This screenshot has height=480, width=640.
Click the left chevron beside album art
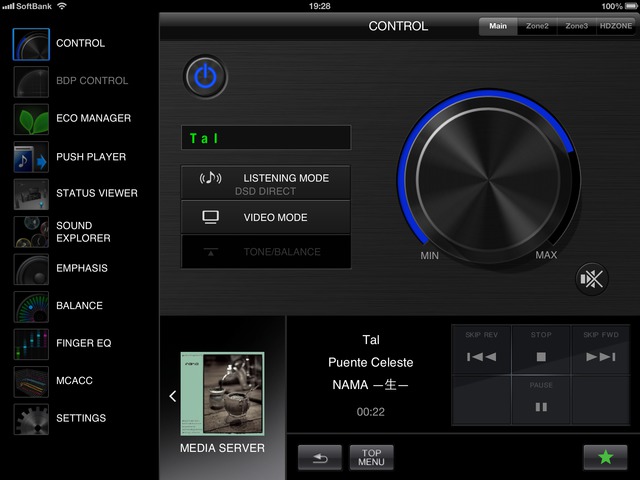point(173,396)
